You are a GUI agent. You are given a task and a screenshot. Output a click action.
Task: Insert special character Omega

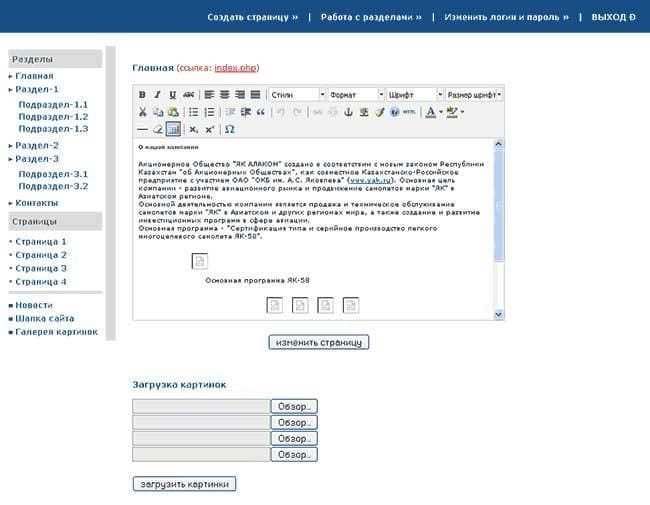[x=230, y=129]
